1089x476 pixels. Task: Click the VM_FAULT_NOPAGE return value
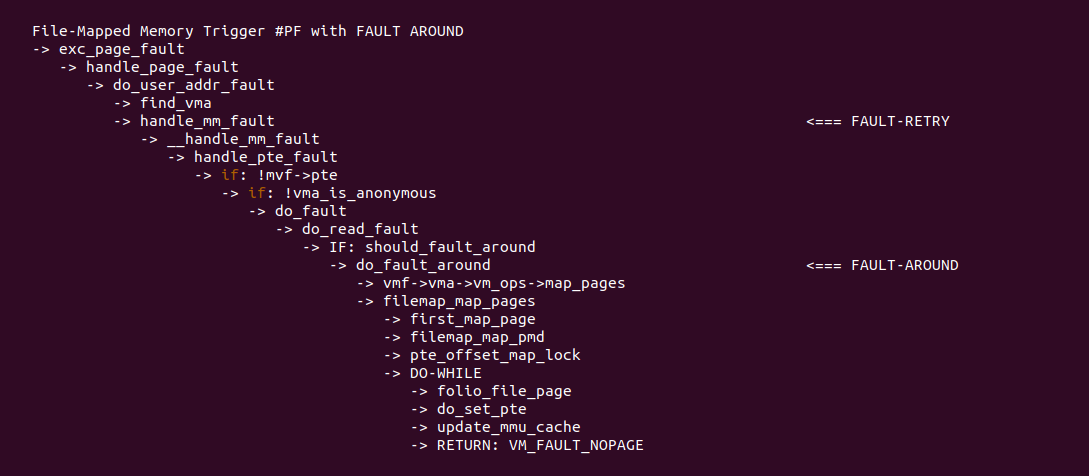[576, 445]
